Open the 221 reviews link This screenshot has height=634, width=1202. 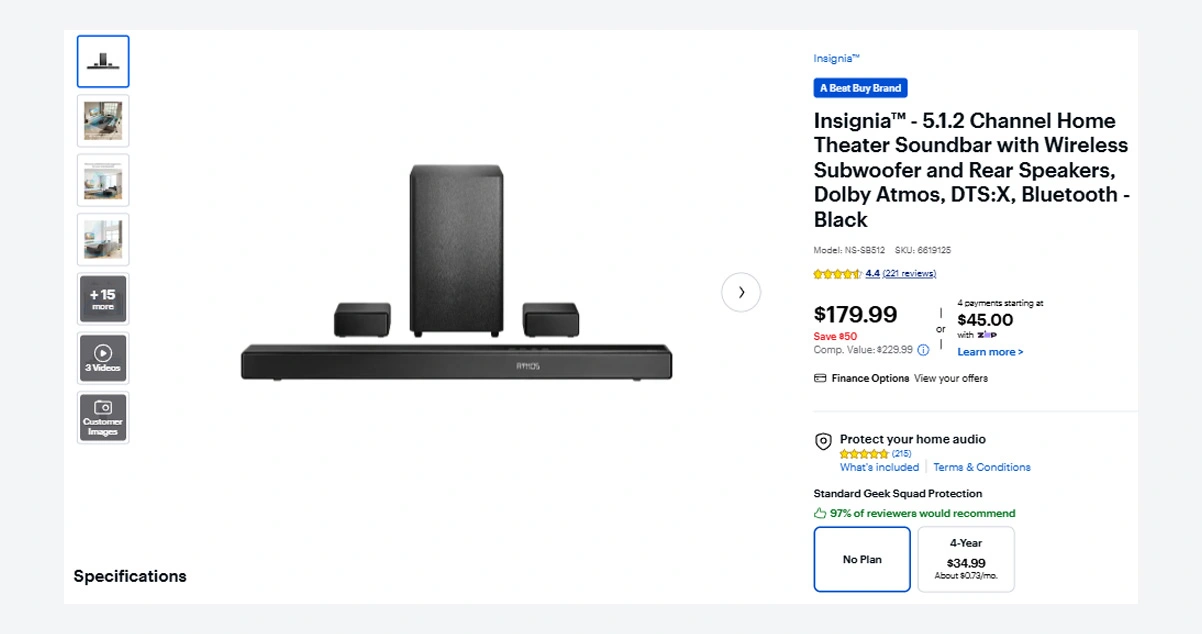tap(909, 274)
